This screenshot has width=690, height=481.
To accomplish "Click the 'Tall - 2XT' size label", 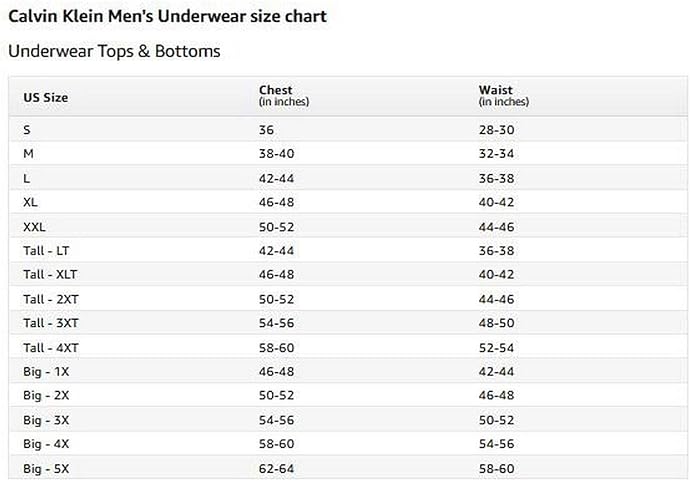I will (x=51, y=298).
